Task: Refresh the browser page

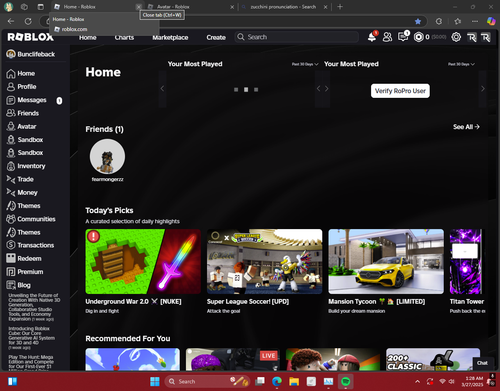Action: click(28, 21)
